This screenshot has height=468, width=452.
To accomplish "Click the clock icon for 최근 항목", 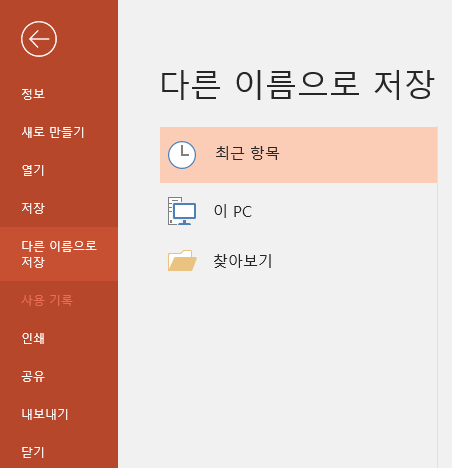I will (182, 155).
